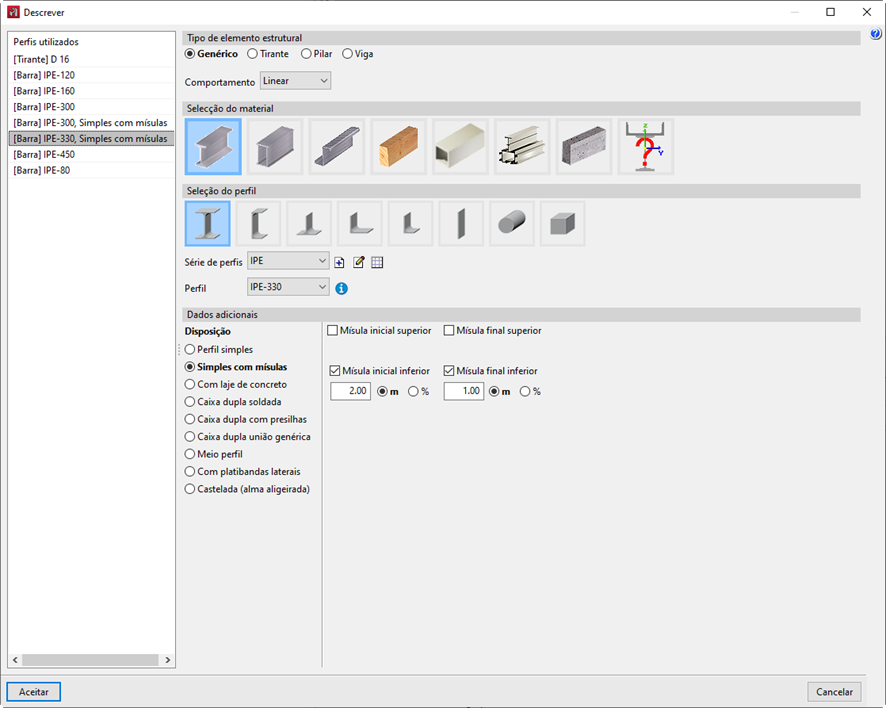This screenshot has height=708, width=886.
Task: Edit the profile series pencil icon
Action: pos(358,262)
